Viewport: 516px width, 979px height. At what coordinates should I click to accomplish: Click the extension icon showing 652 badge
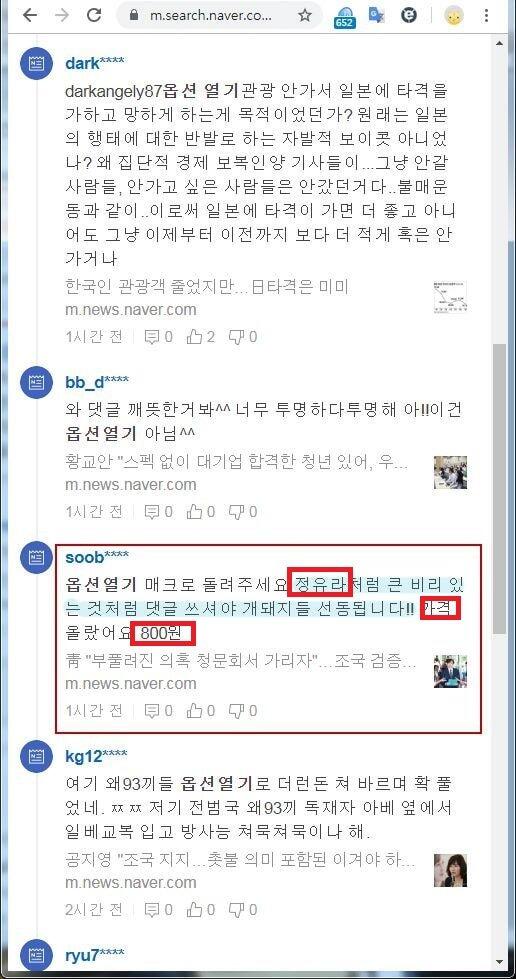coord(344,17)
